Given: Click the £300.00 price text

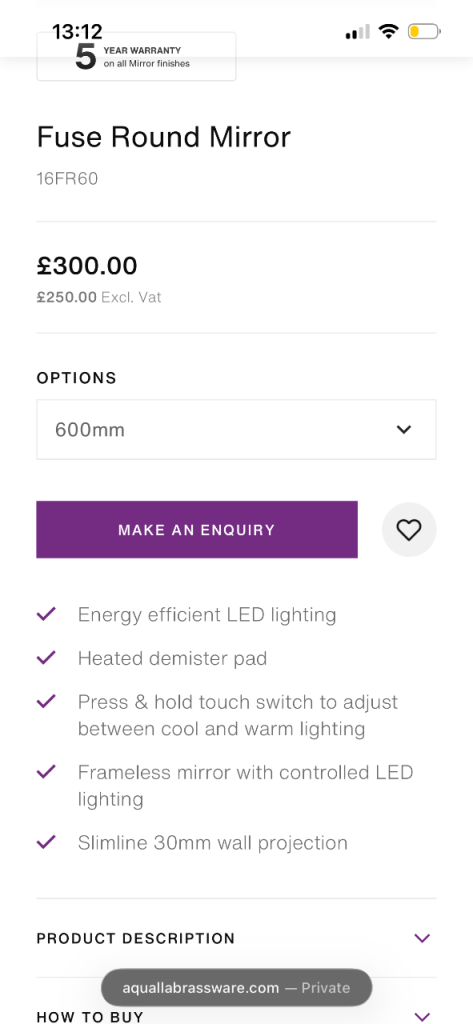Looking at the screenshot, I should click(x=87, y=266).
